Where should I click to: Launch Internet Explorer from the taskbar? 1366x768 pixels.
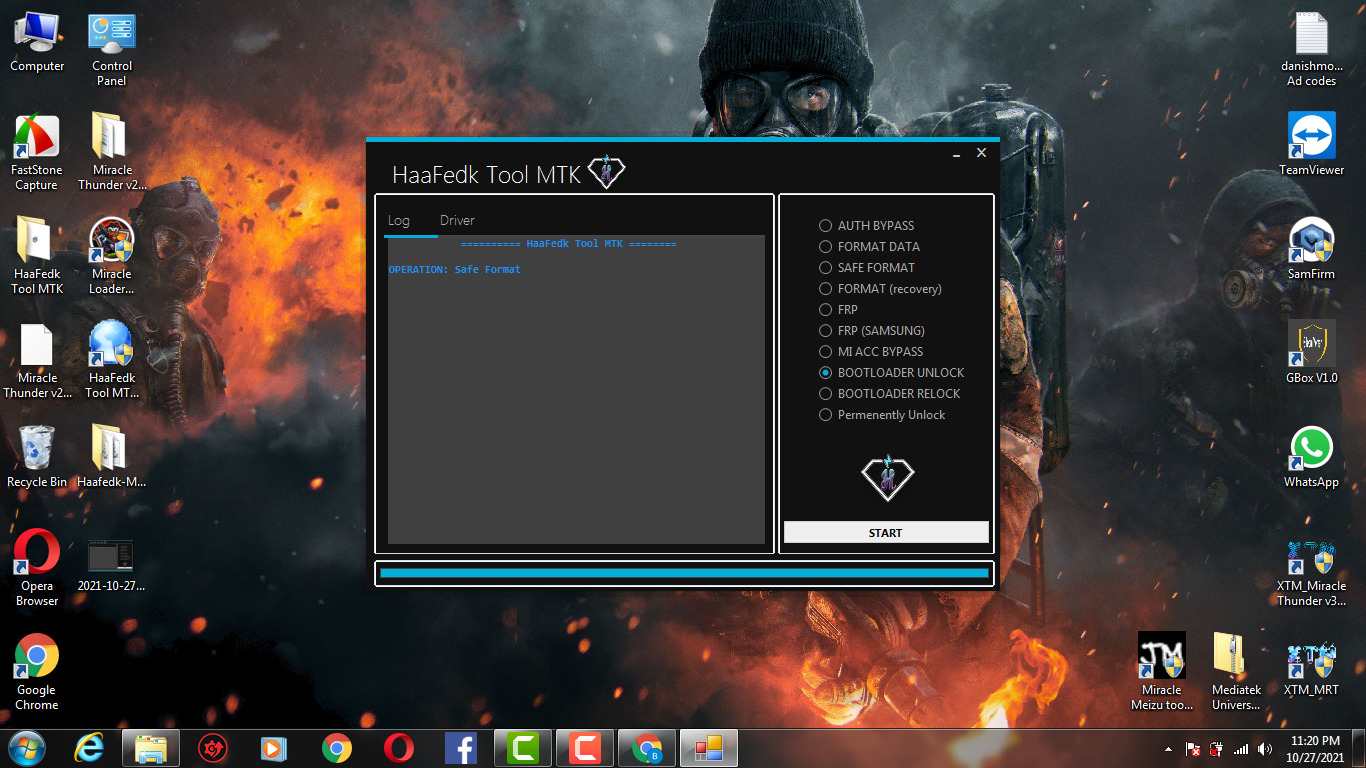click(x=89, y=748)
